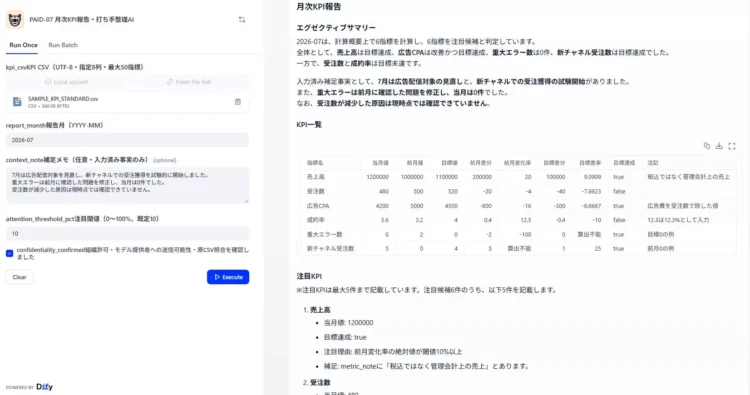Copy the KPI table with the copy icon
Image resolution: width=750 pixels, height=395 pixels.
(706, 146)
